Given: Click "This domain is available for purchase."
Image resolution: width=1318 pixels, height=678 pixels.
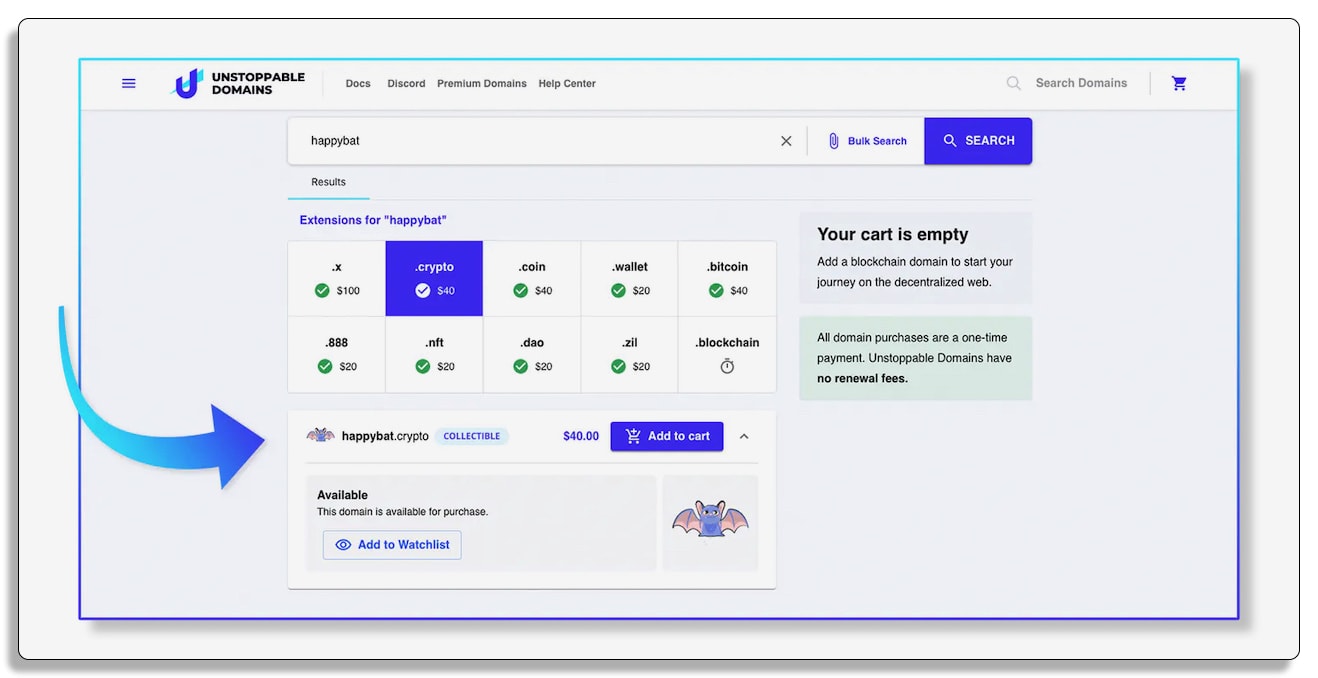Looking at the screenshot, I should (x=402, y=512).
